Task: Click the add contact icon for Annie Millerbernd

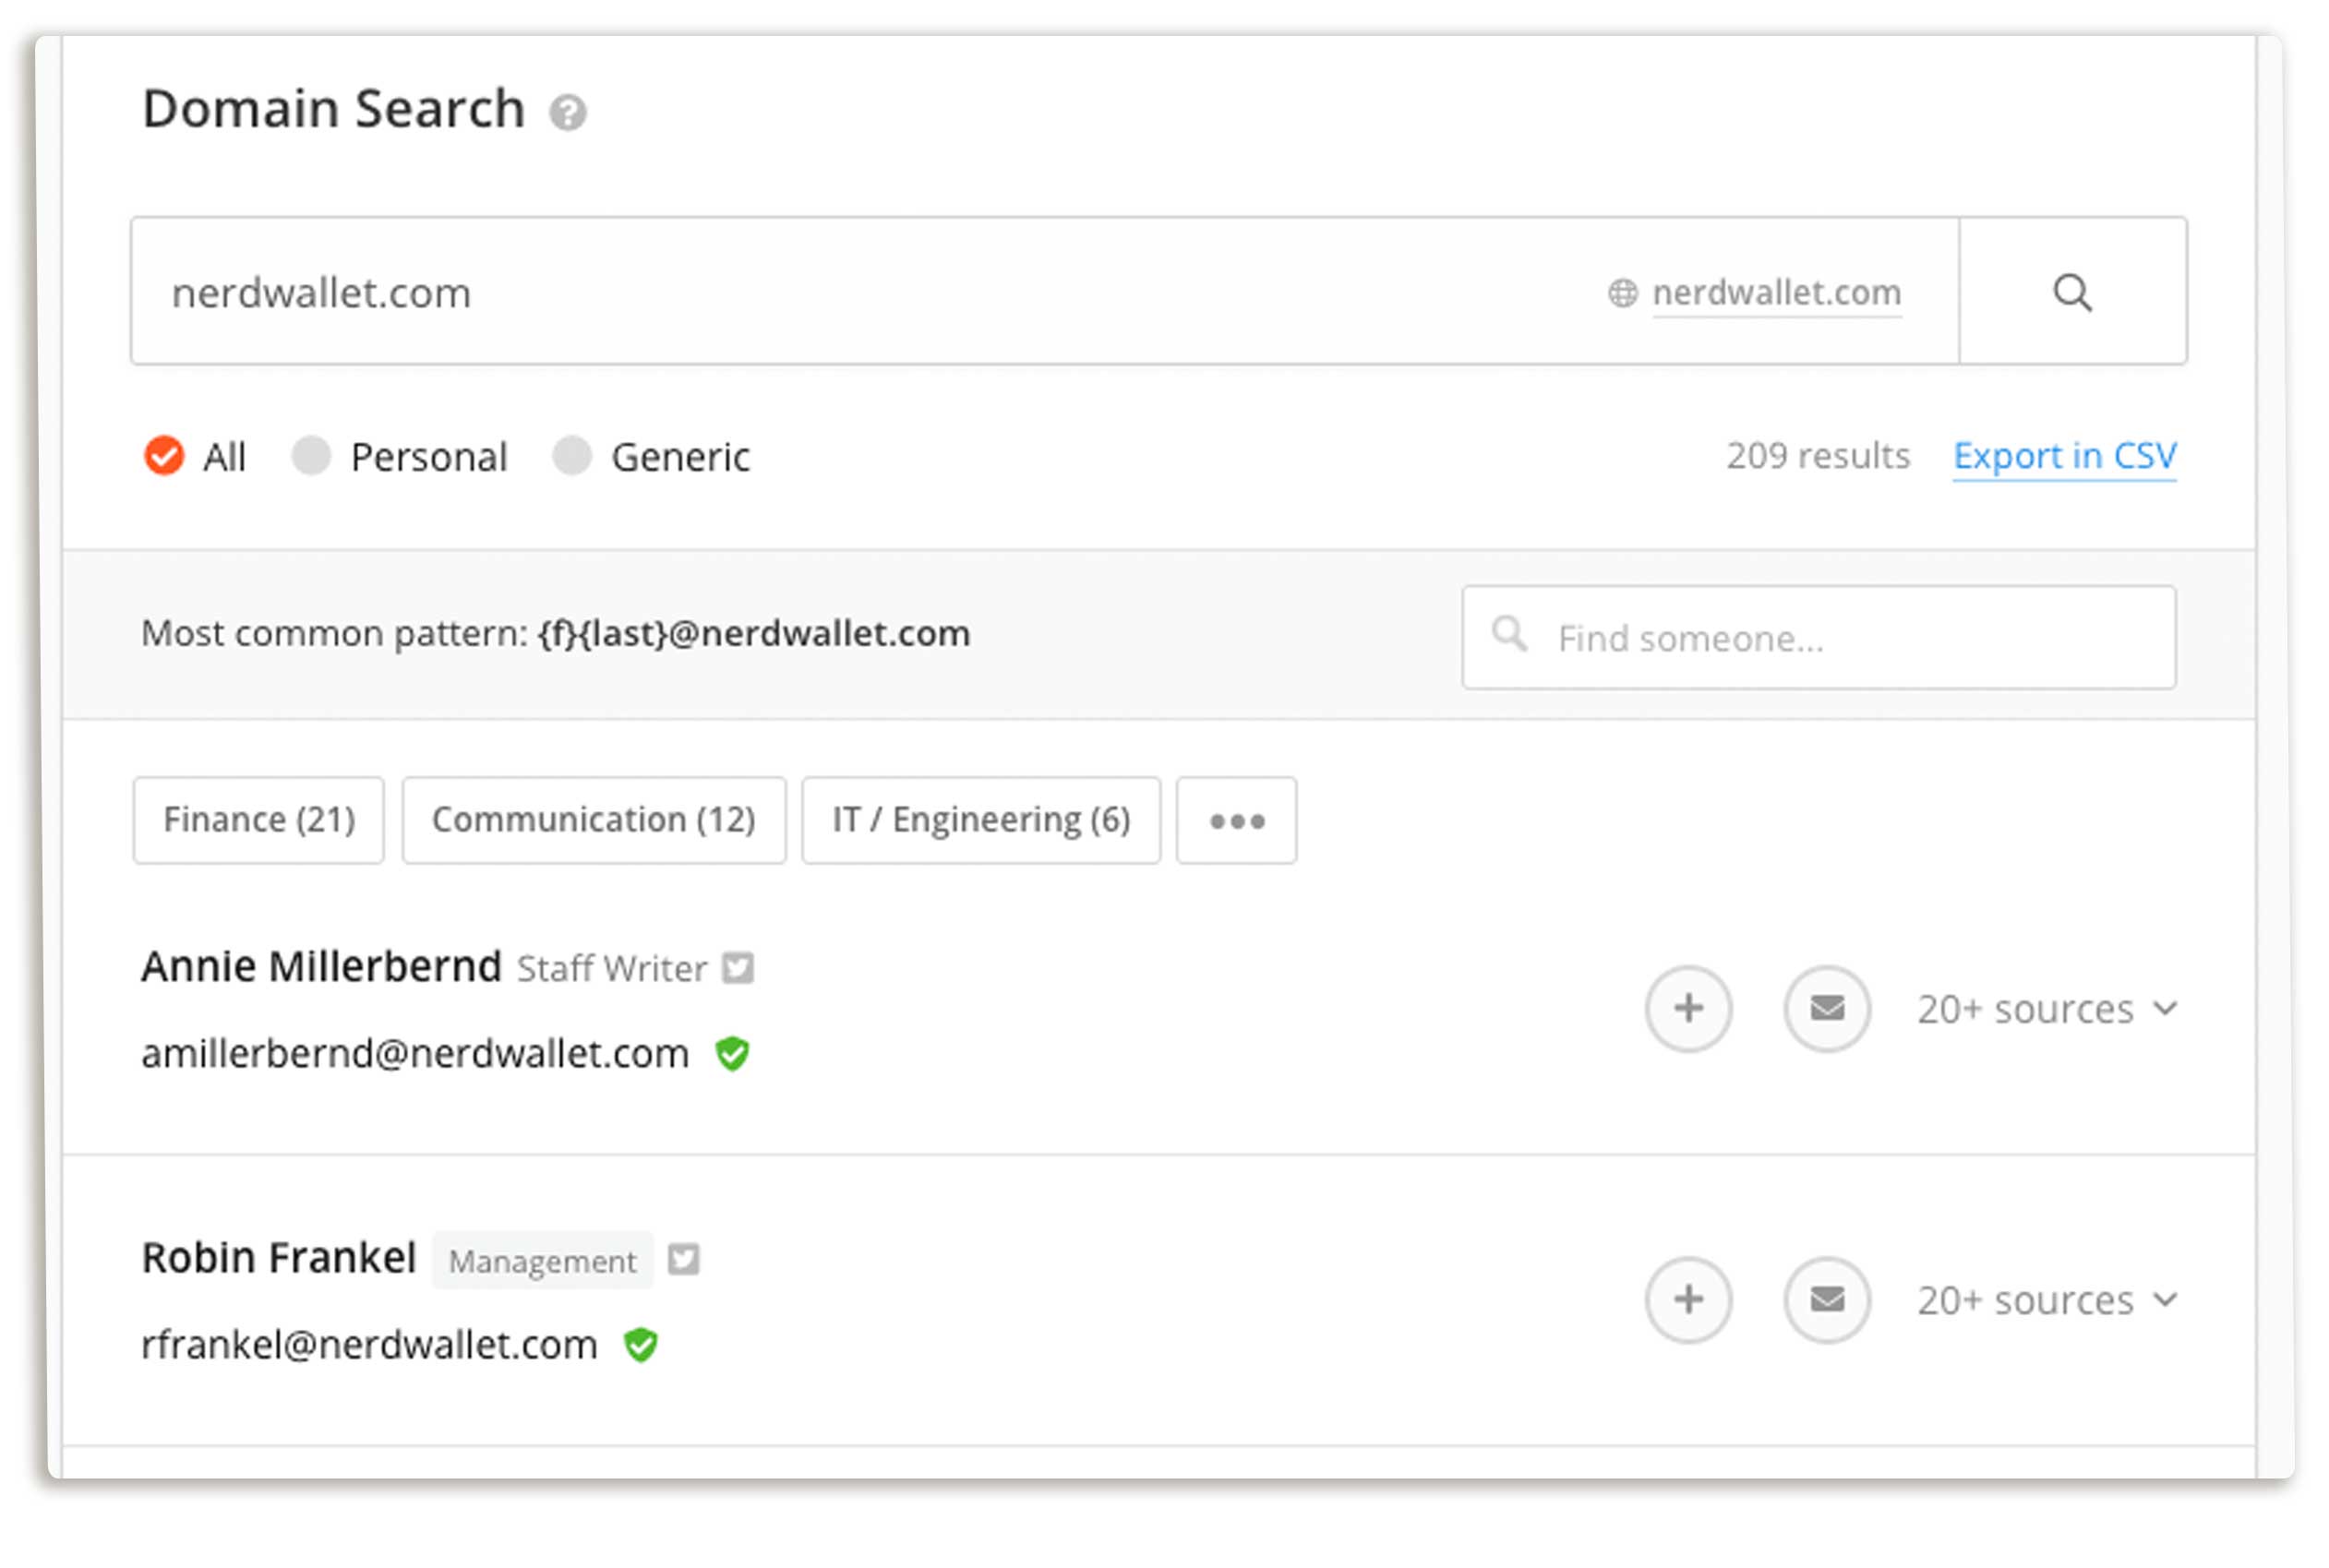Action: [x=1687, y=1008]
